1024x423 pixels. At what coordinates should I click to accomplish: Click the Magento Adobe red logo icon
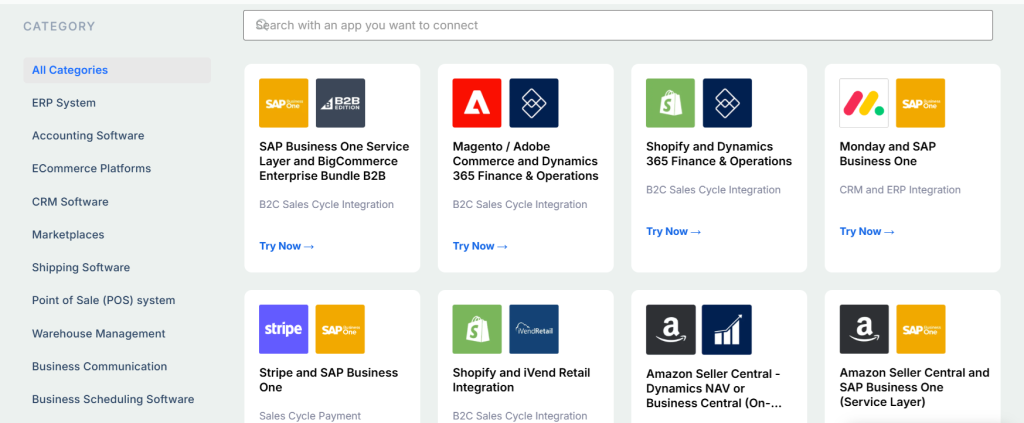pos(477,103)
